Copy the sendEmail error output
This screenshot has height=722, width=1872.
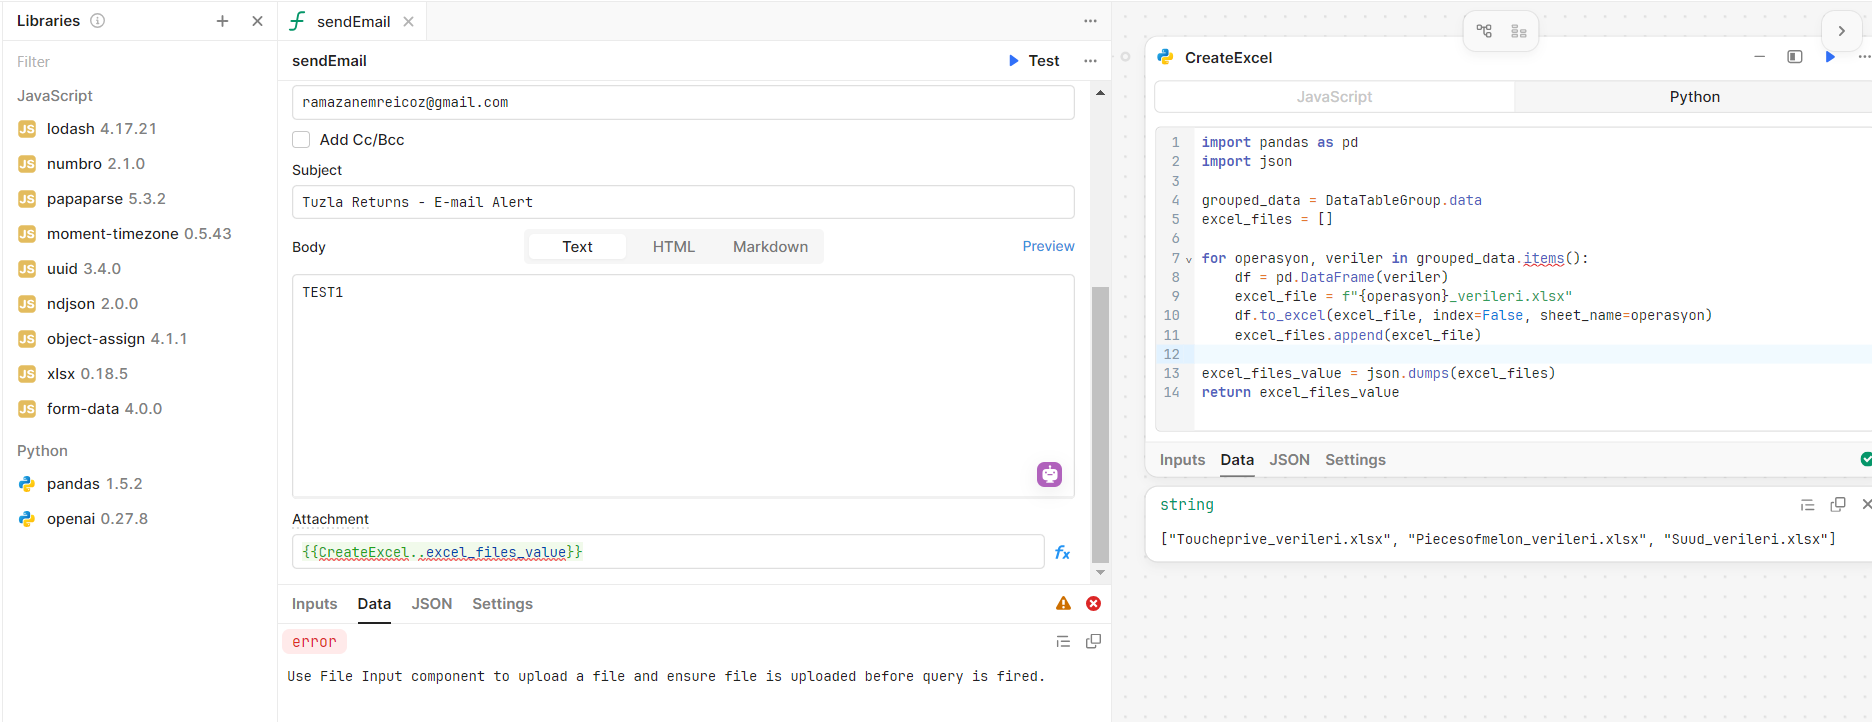[x=1093, y=641]
